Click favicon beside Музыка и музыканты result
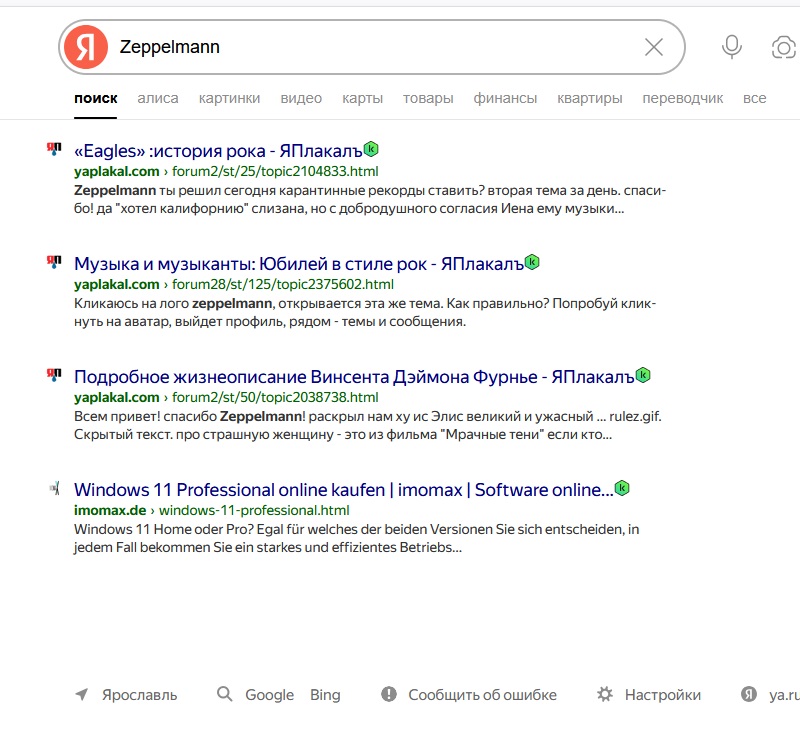The width and height of the screenshot is (800, 752). (54, 262)
